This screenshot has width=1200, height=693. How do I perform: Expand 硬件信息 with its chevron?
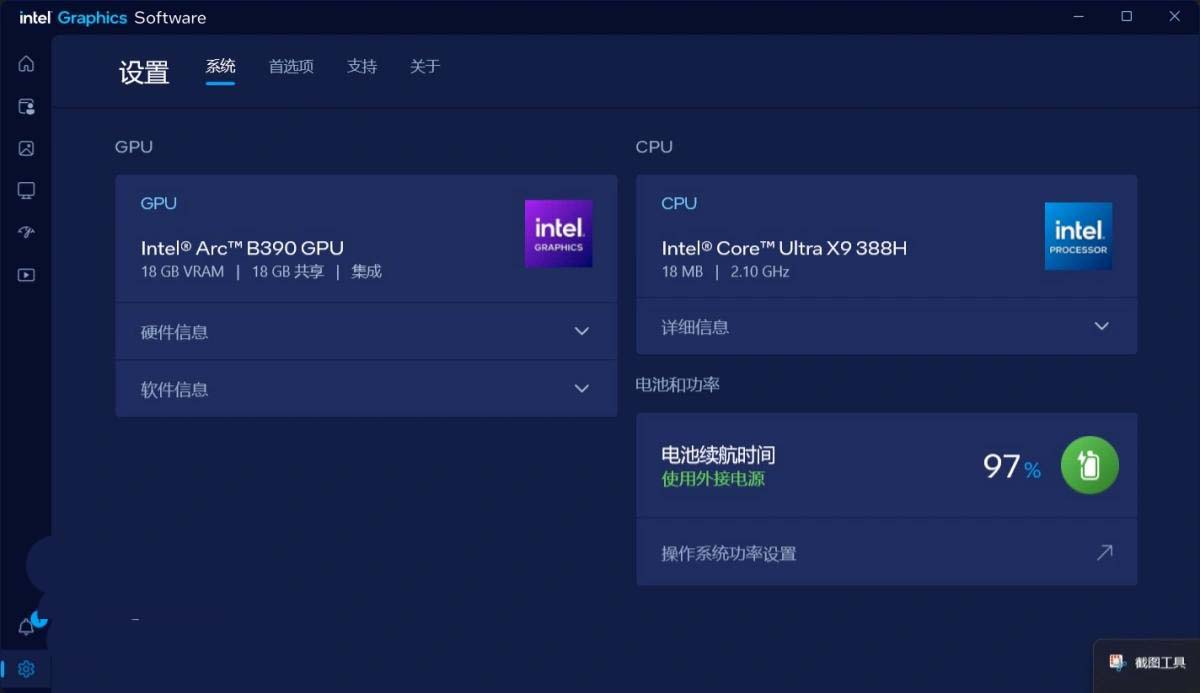pos(582,331)
